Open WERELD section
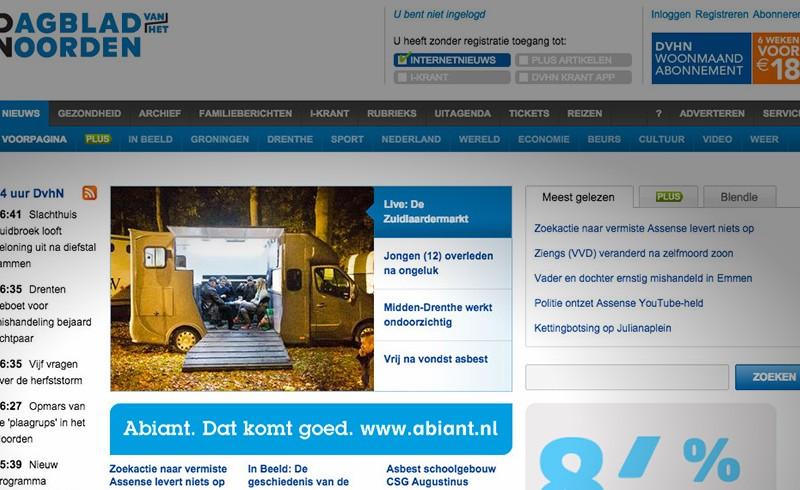 480,139
